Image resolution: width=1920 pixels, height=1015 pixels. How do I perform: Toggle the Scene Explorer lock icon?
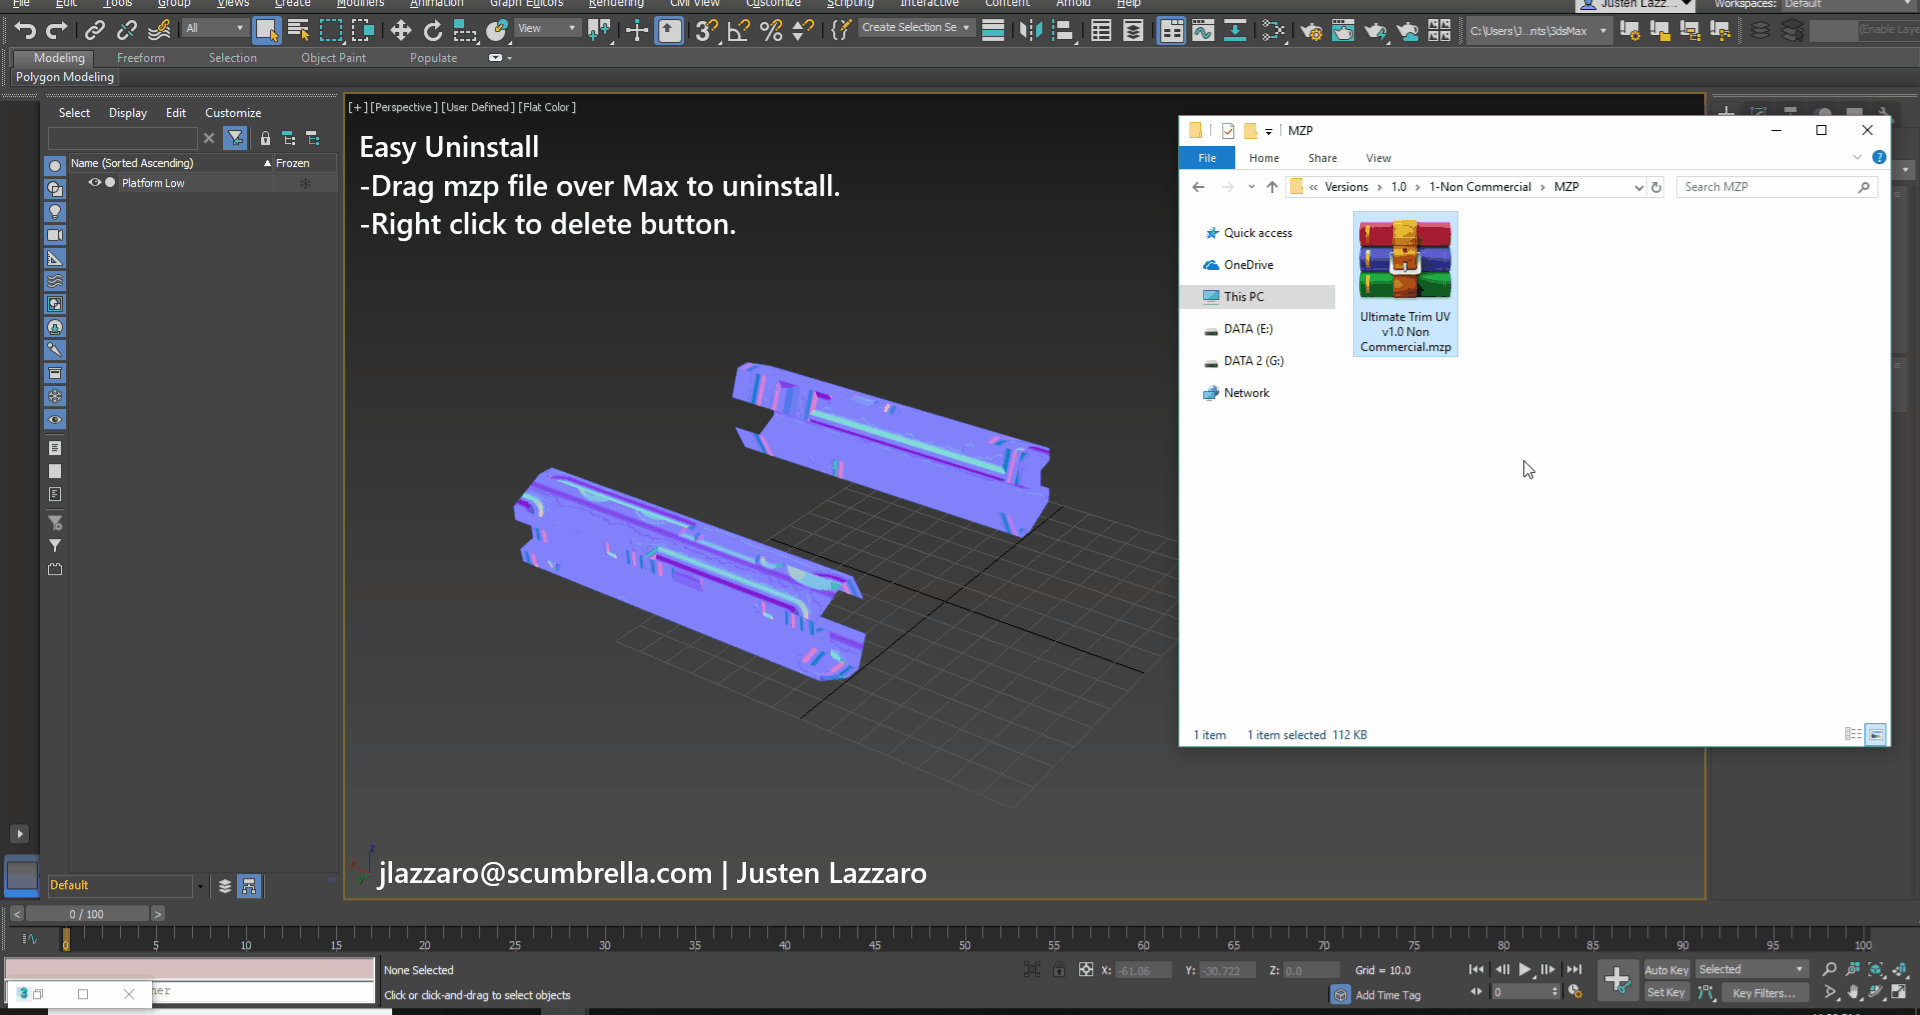pyautogui.click(x=265, y=138)
